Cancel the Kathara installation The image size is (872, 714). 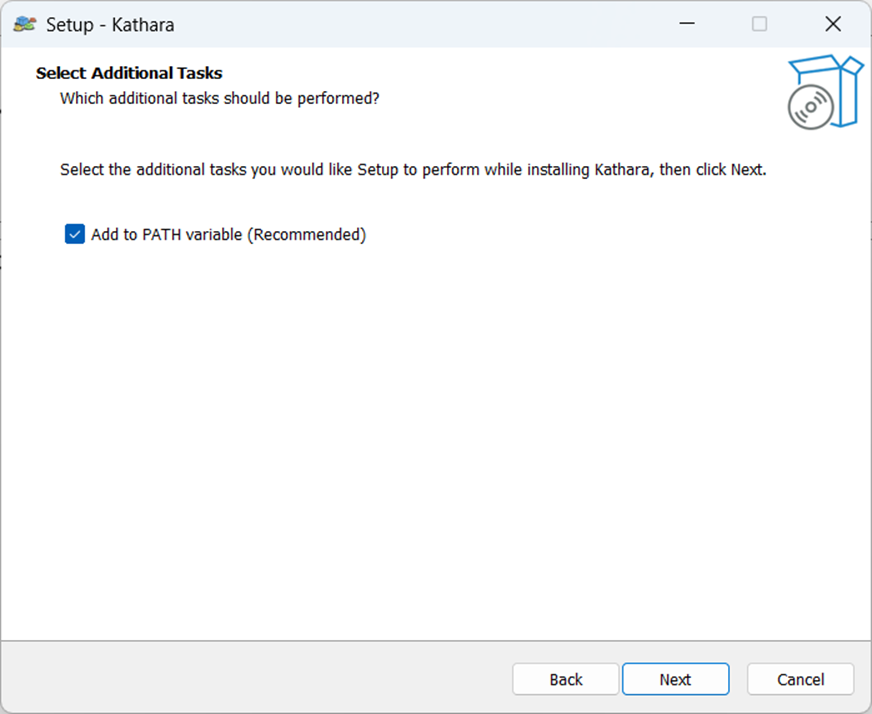tap(800, 679)
